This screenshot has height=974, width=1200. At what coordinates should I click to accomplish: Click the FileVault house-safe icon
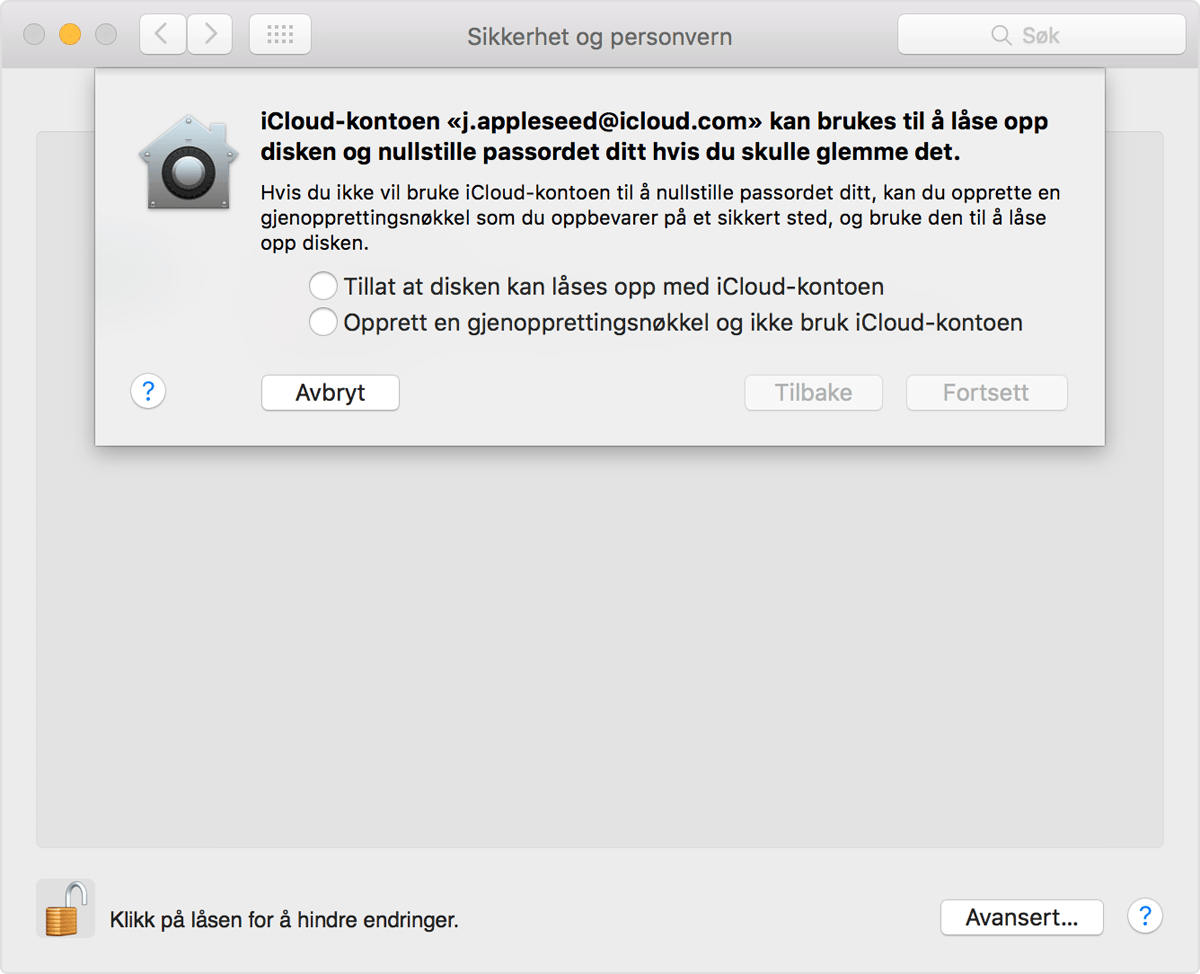click(188, 162)
